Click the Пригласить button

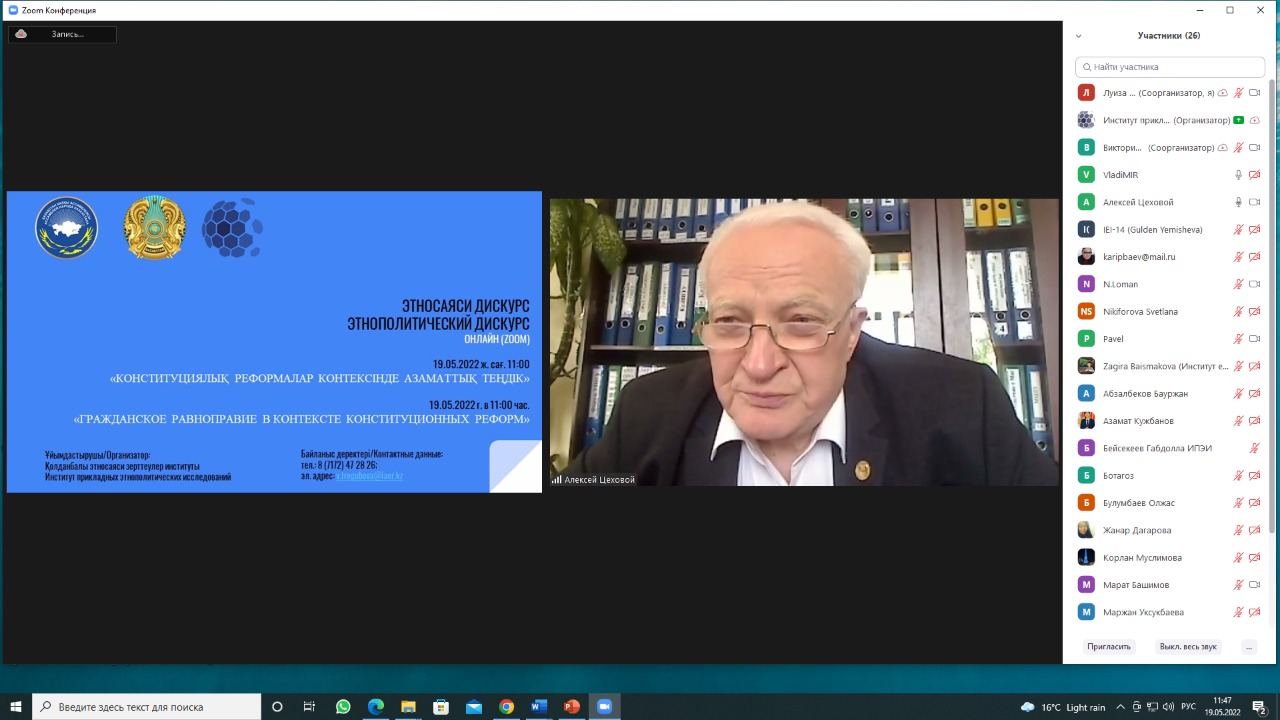pyautogui.click(x=1109, y=647)
